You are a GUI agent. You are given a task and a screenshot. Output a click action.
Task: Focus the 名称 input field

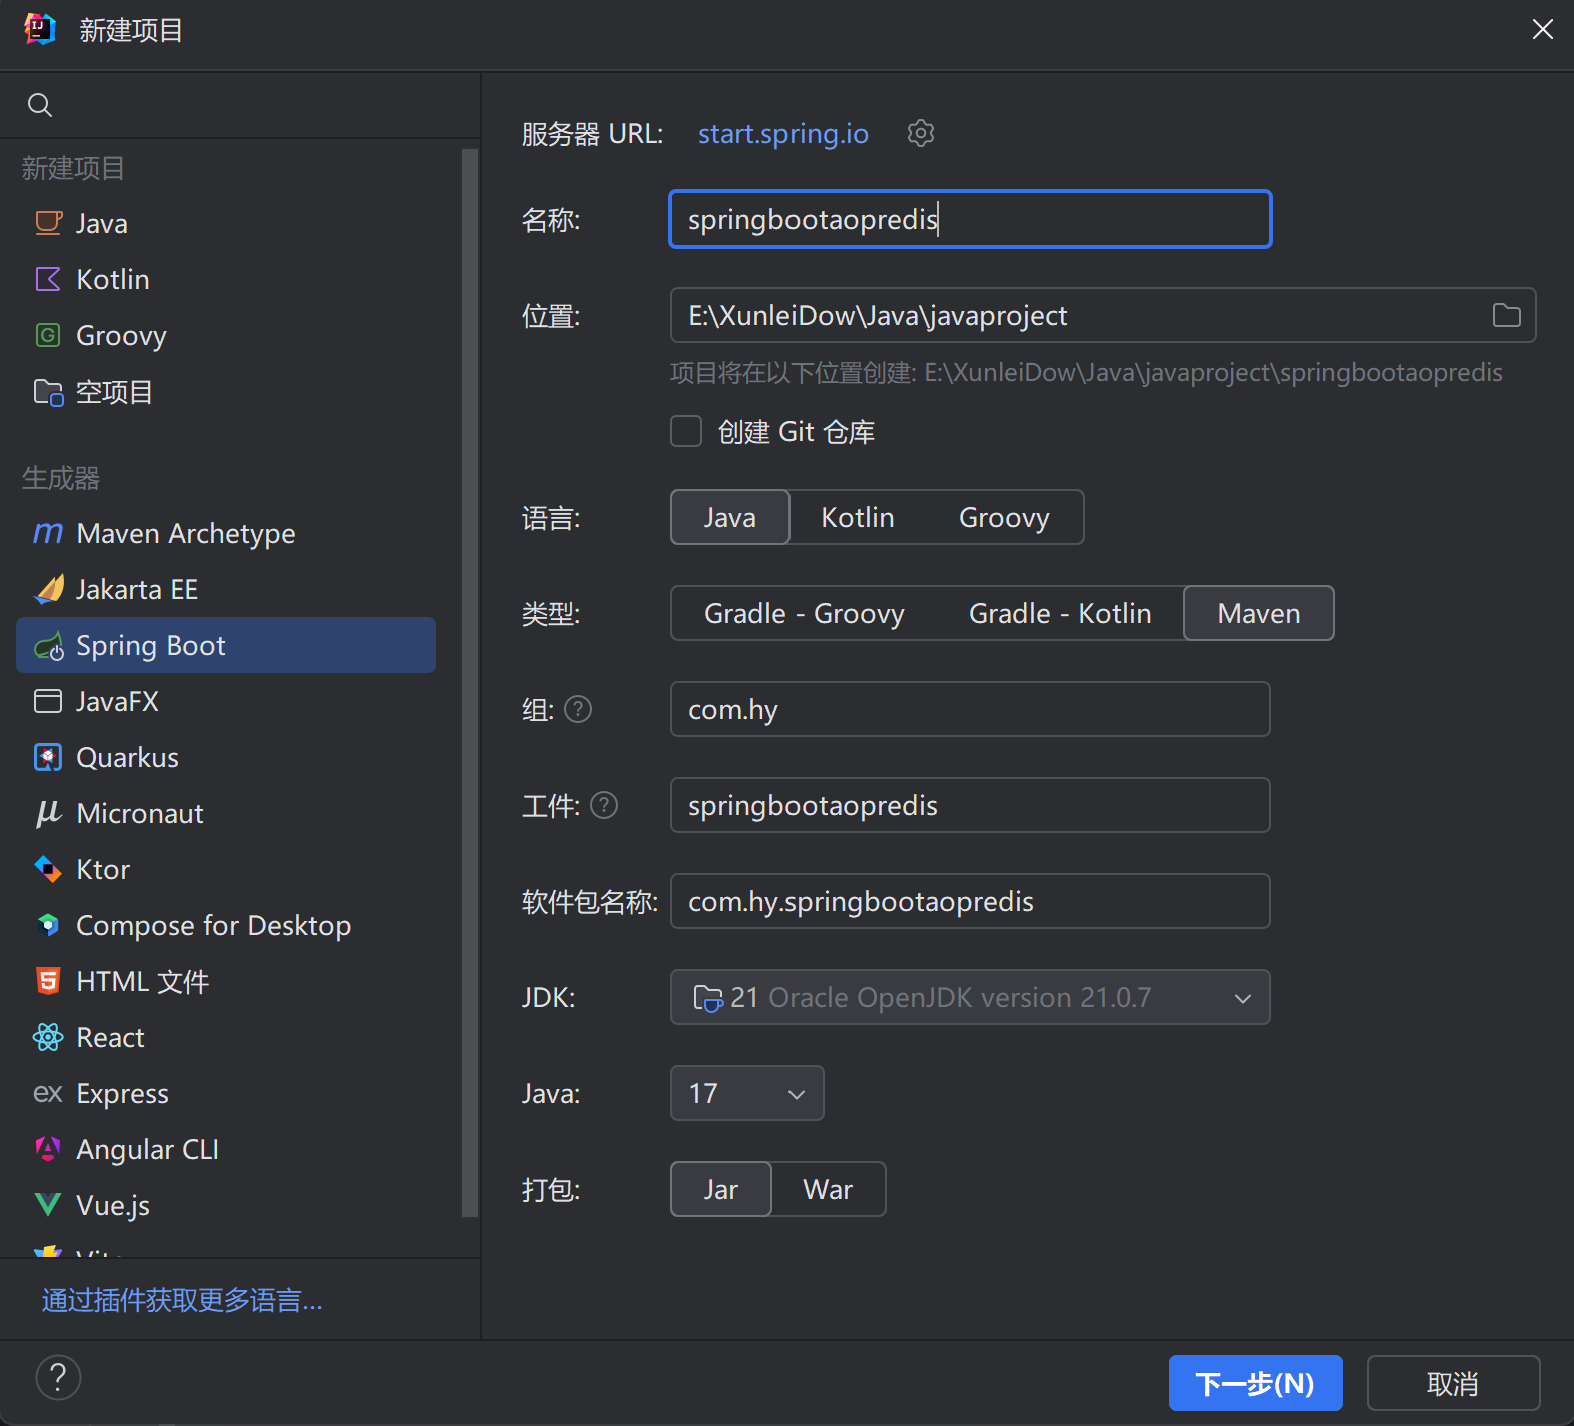point(970,219)
